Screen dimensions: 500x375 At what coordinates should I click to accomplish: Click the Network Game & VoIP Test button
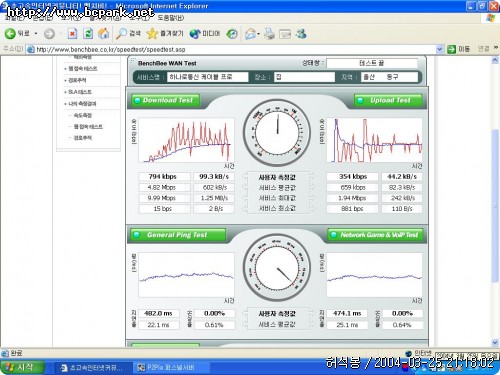coord(375,235)
